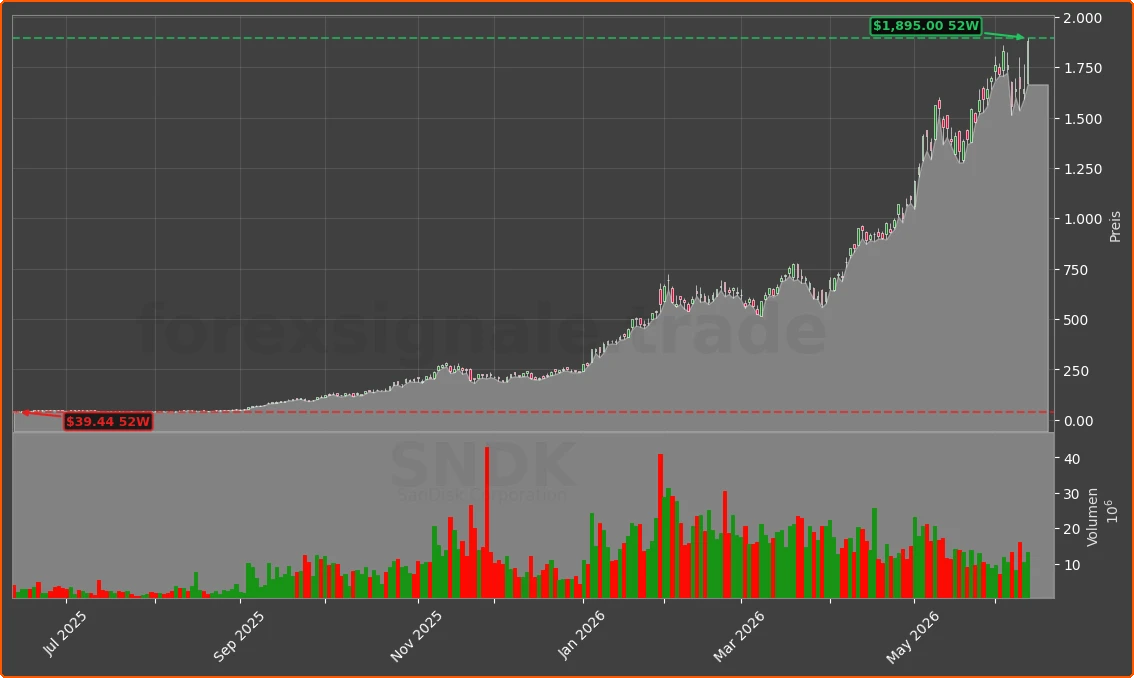Click the 1.000 price axis tick
1134x678 pixels.
(1083, 219)
